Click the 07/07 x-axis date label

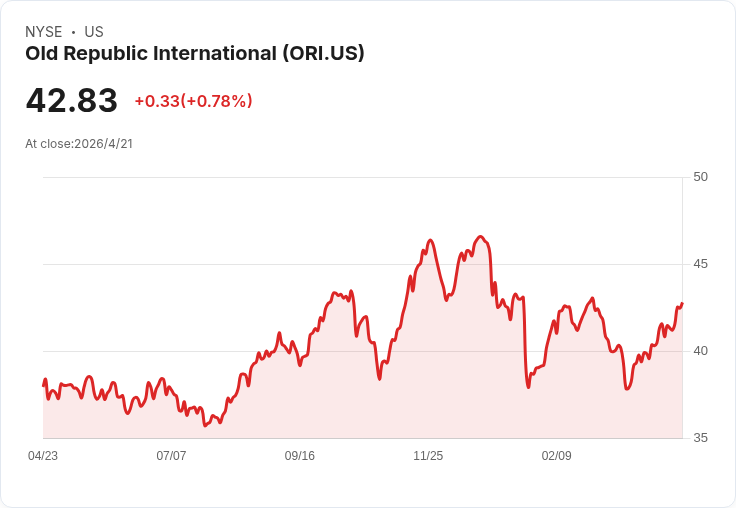point(171,455)
